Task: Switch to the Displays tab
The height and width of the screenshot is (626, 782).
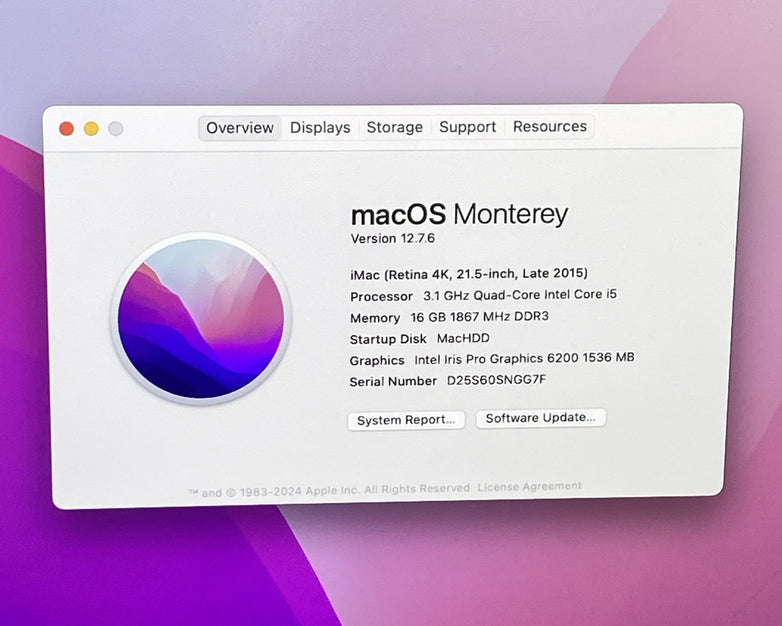Action: point(320,127)
